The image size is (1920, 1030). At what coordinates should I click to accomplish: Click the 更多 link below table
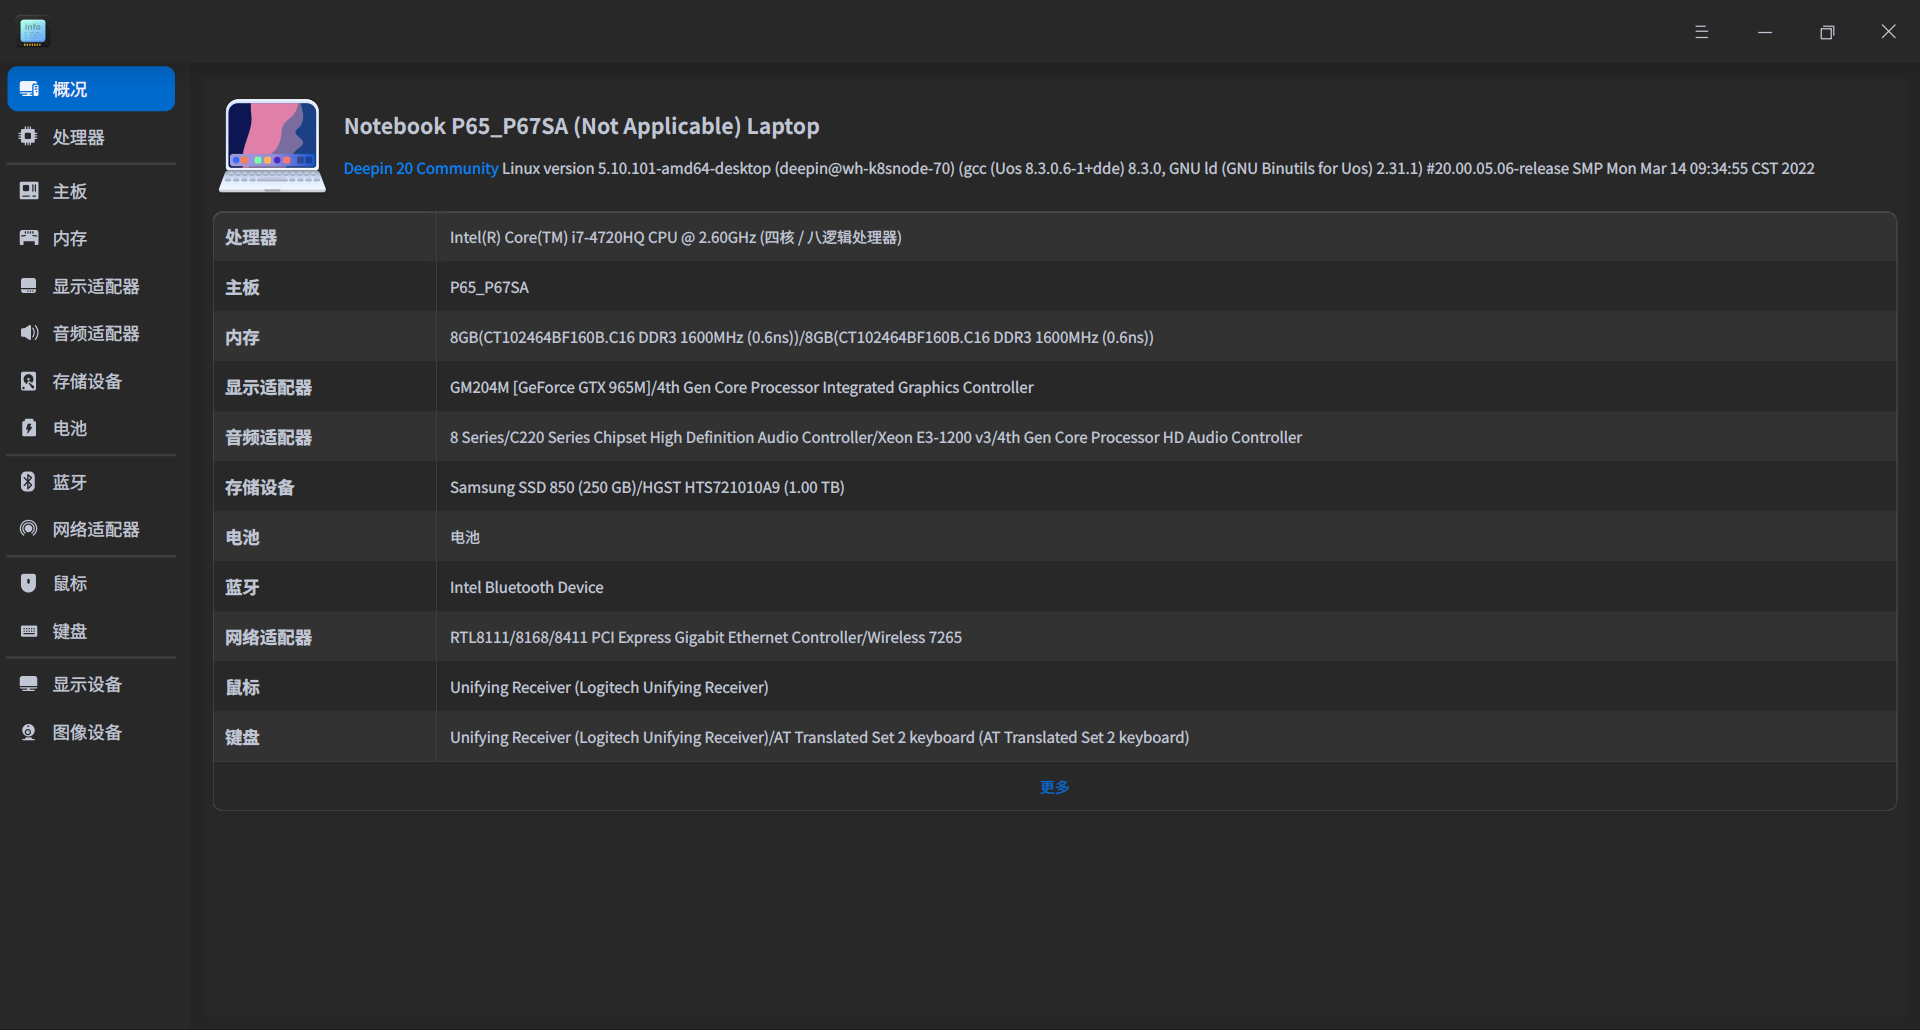click(x=1054, y=787)
